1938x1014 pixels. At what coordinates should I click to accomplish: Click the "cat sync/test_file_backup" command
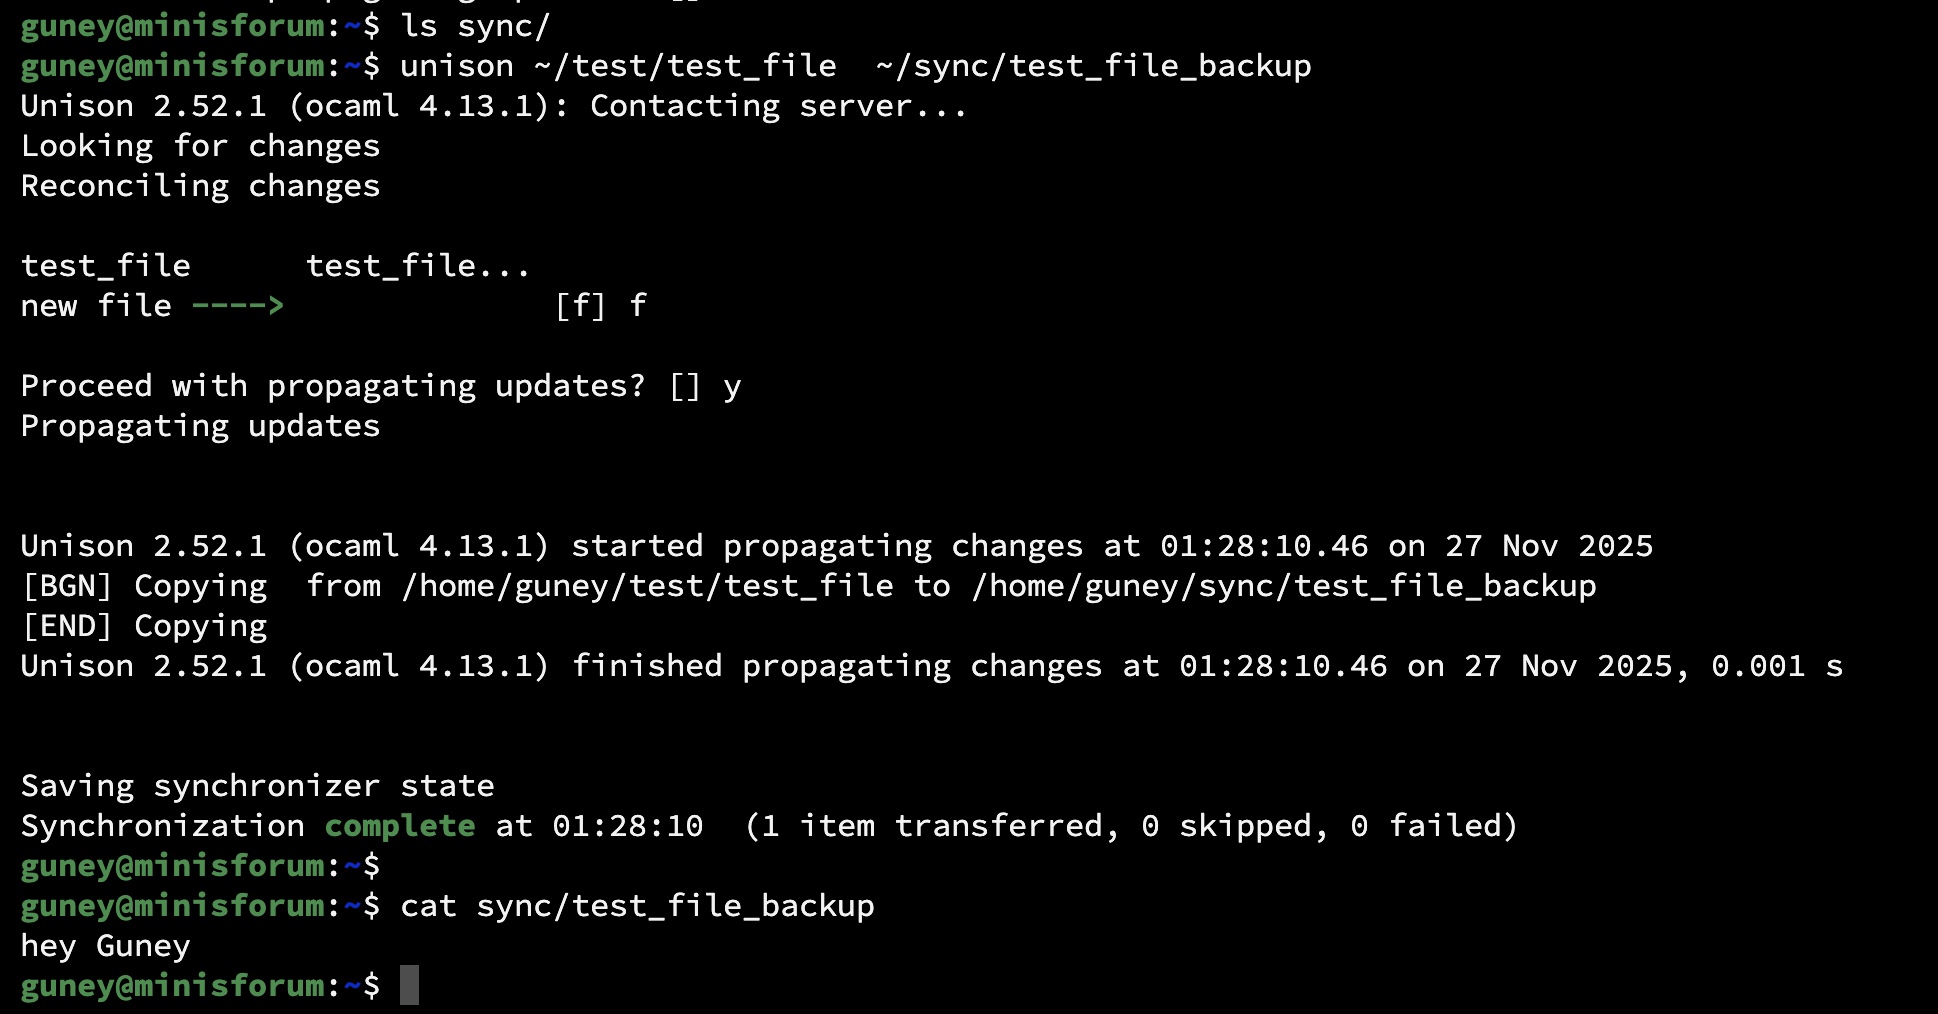(637, 906)
